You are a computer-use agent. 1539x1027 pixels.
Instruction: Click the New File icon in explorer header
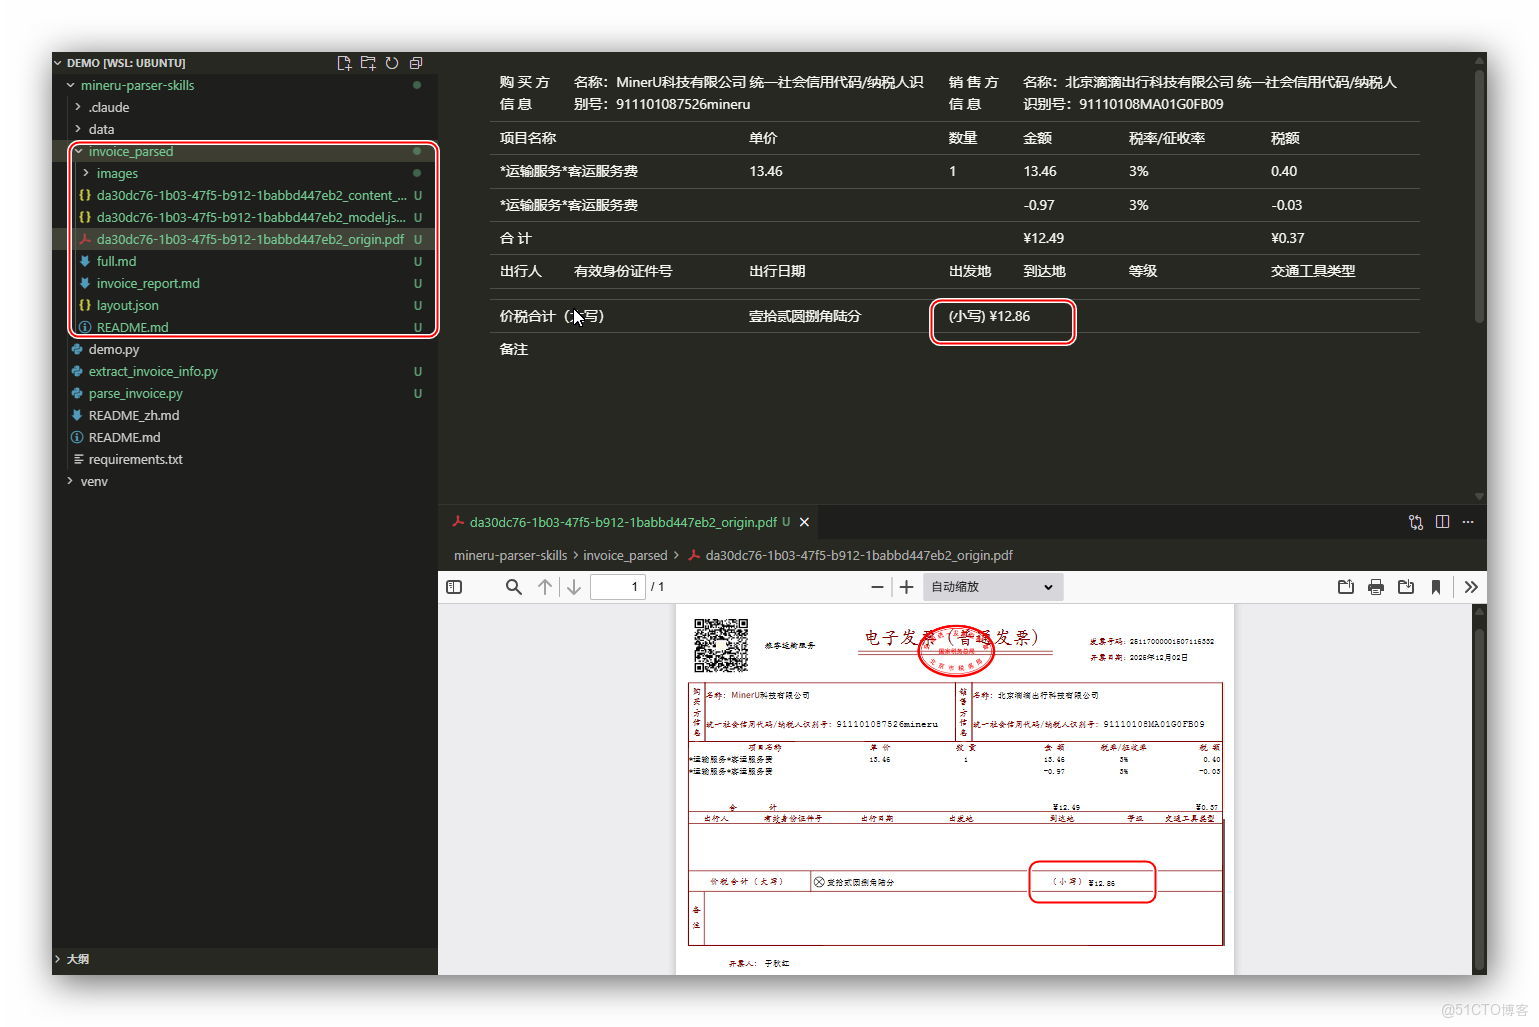[344, 63]
